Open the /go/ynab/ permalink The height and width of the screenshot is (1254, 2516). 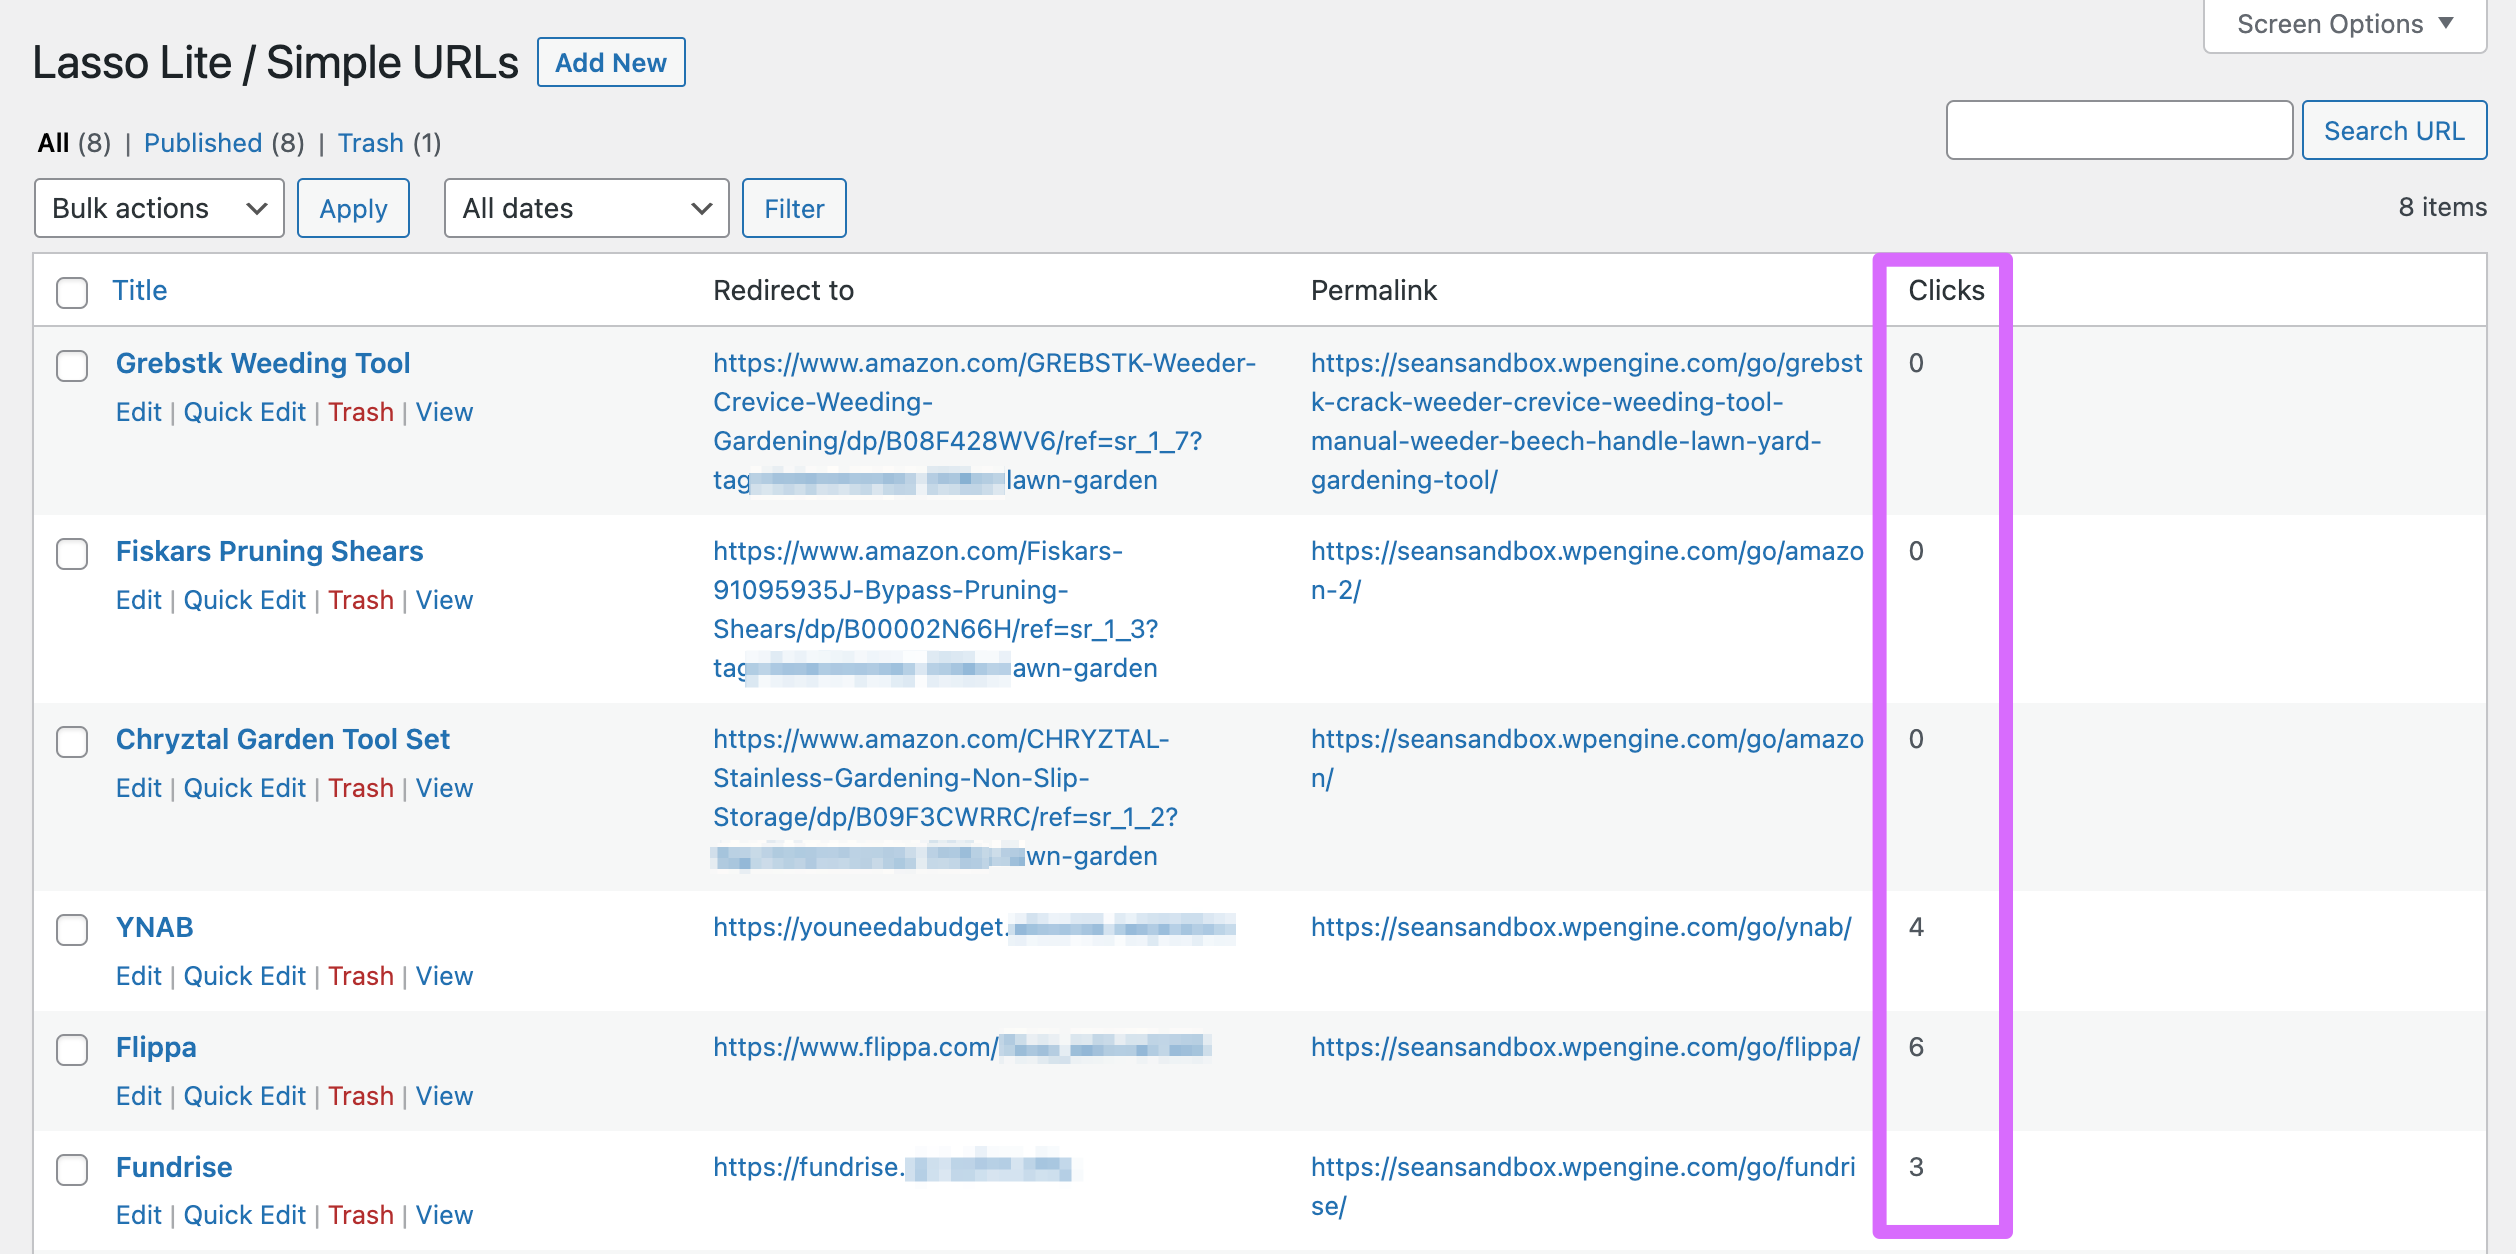[x=1581, y=927]
